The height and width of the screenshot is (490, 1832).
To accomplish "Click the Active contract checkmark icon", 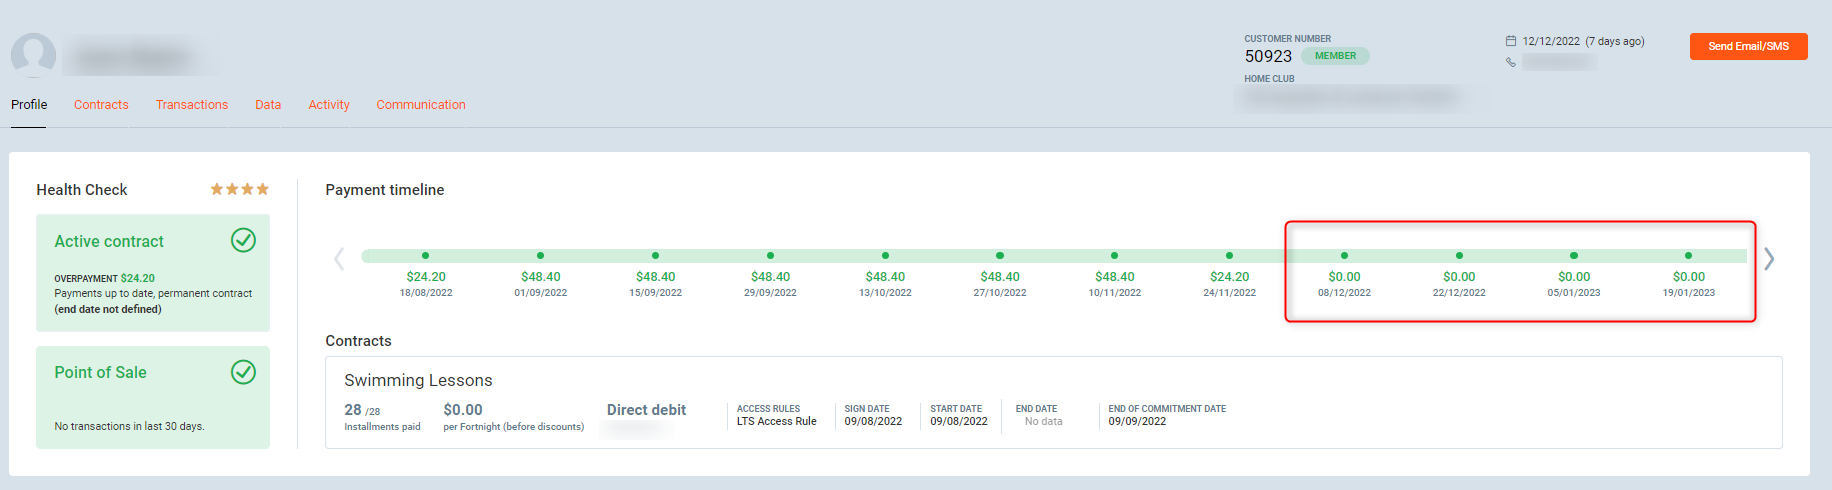I will point(243,240).
